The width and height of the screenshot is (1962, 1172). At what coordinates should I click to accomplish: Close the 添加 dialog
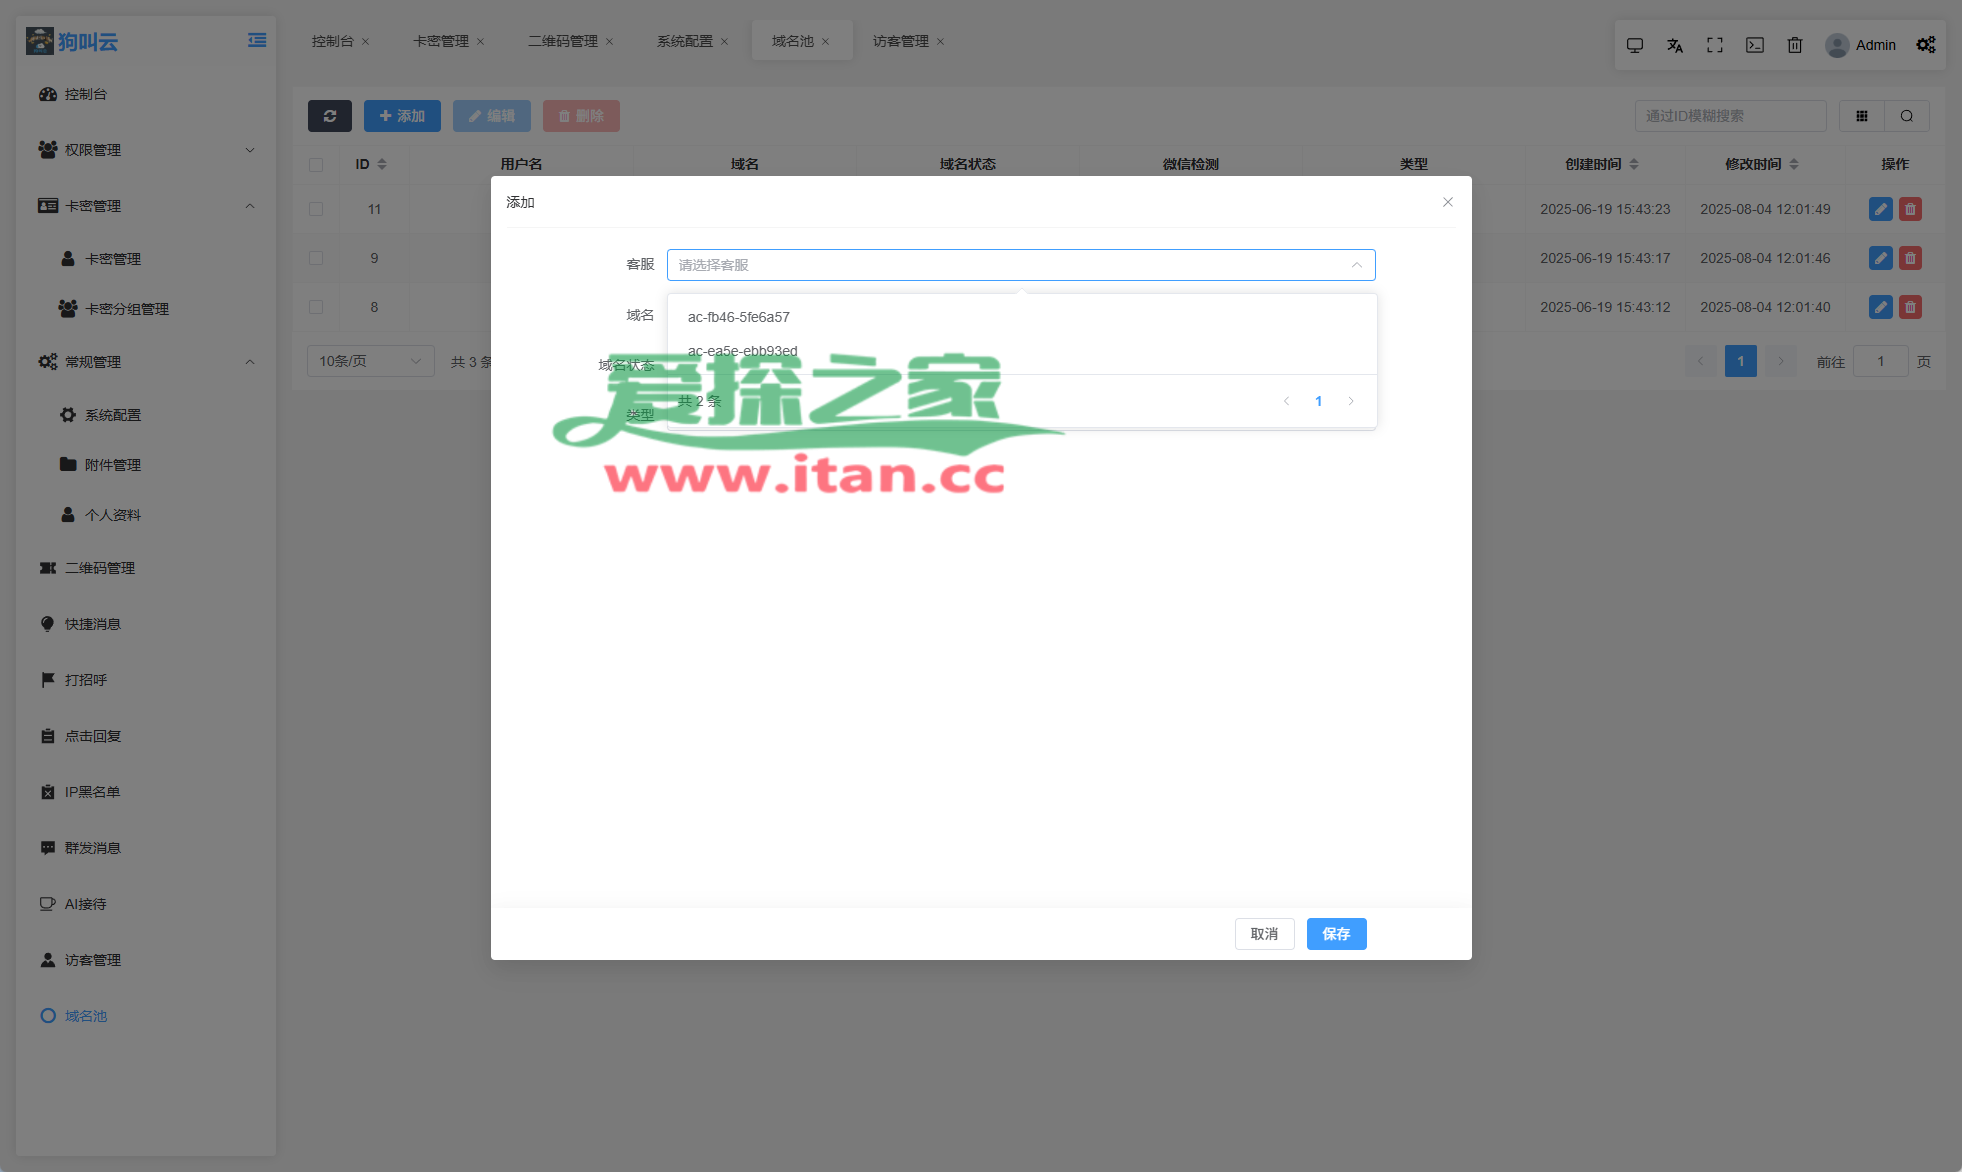1448,202
